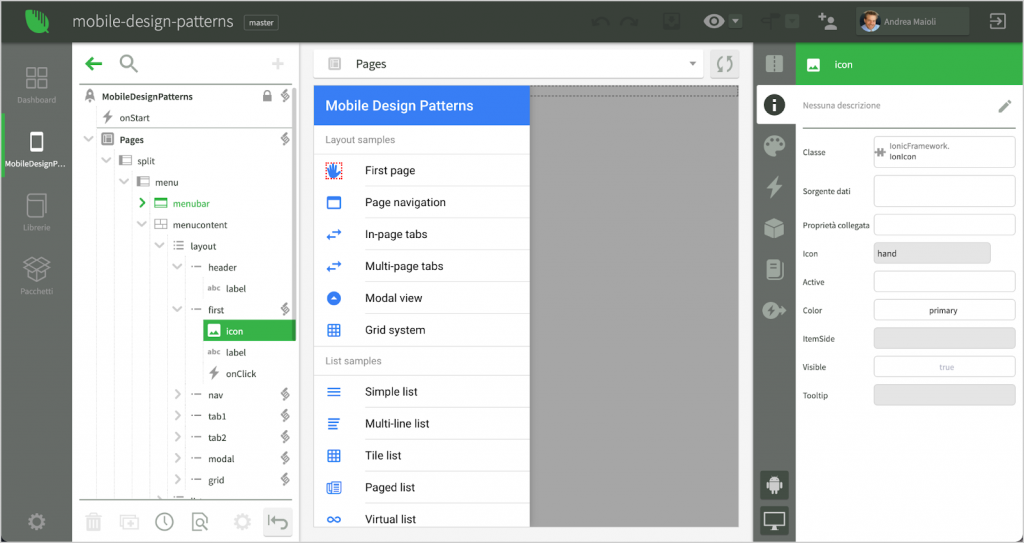Switch to desktop monitor preview
The image size is (1024, 543).
(774, 521)
